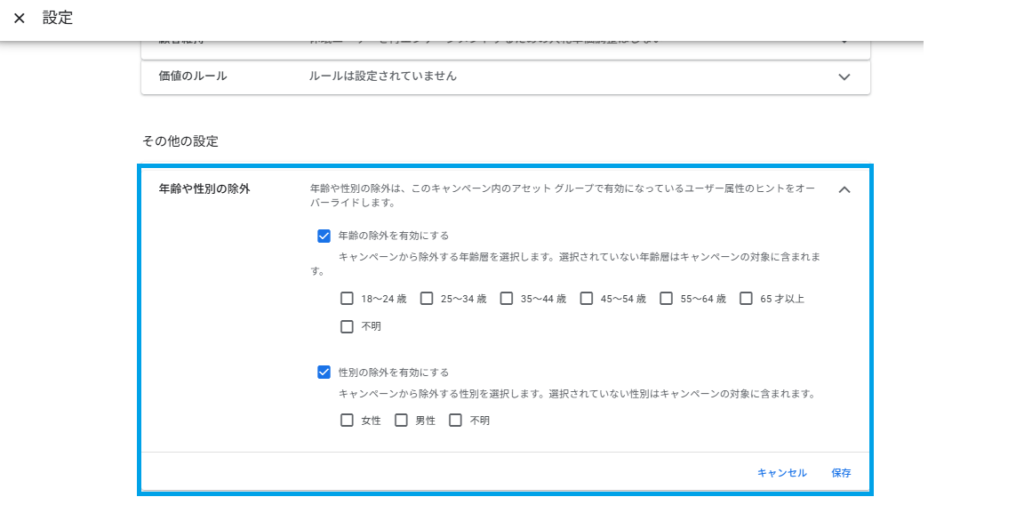Check the 35〜44 歳 age exclusion box
The image size is (1024, 529).
(507, 298)
